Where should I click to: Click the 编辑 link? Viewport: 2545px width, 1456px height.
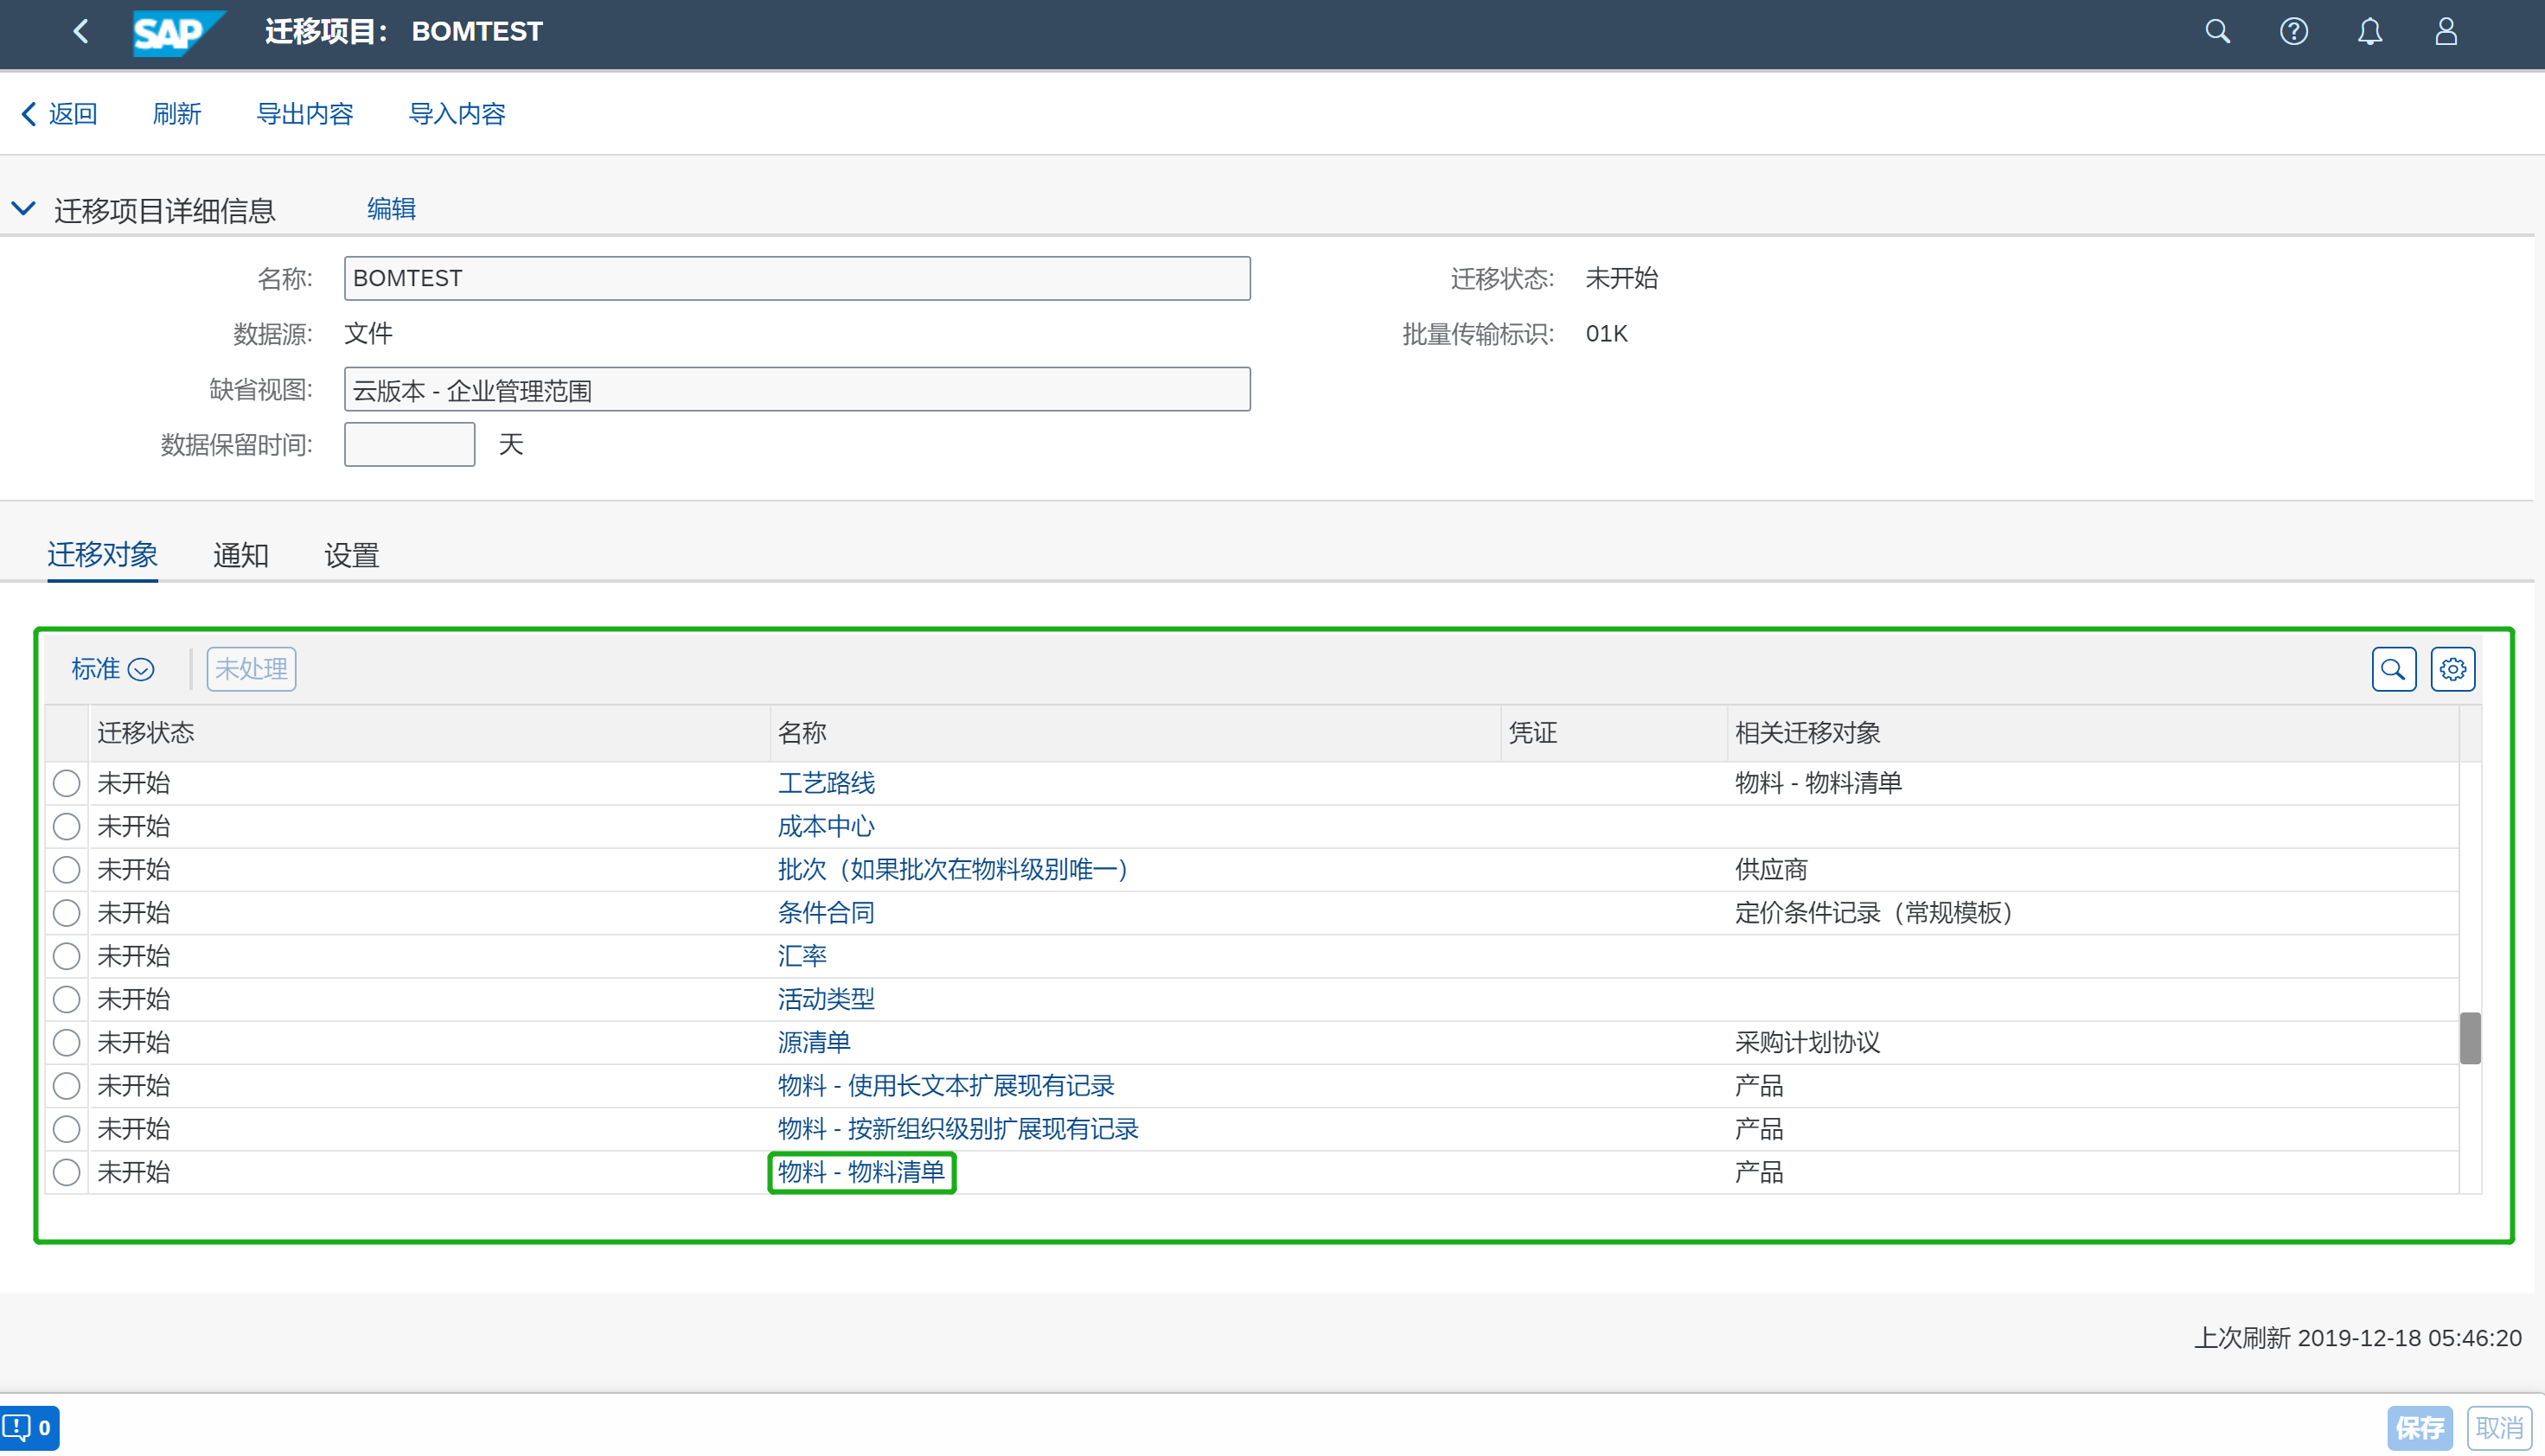point(391,209)
